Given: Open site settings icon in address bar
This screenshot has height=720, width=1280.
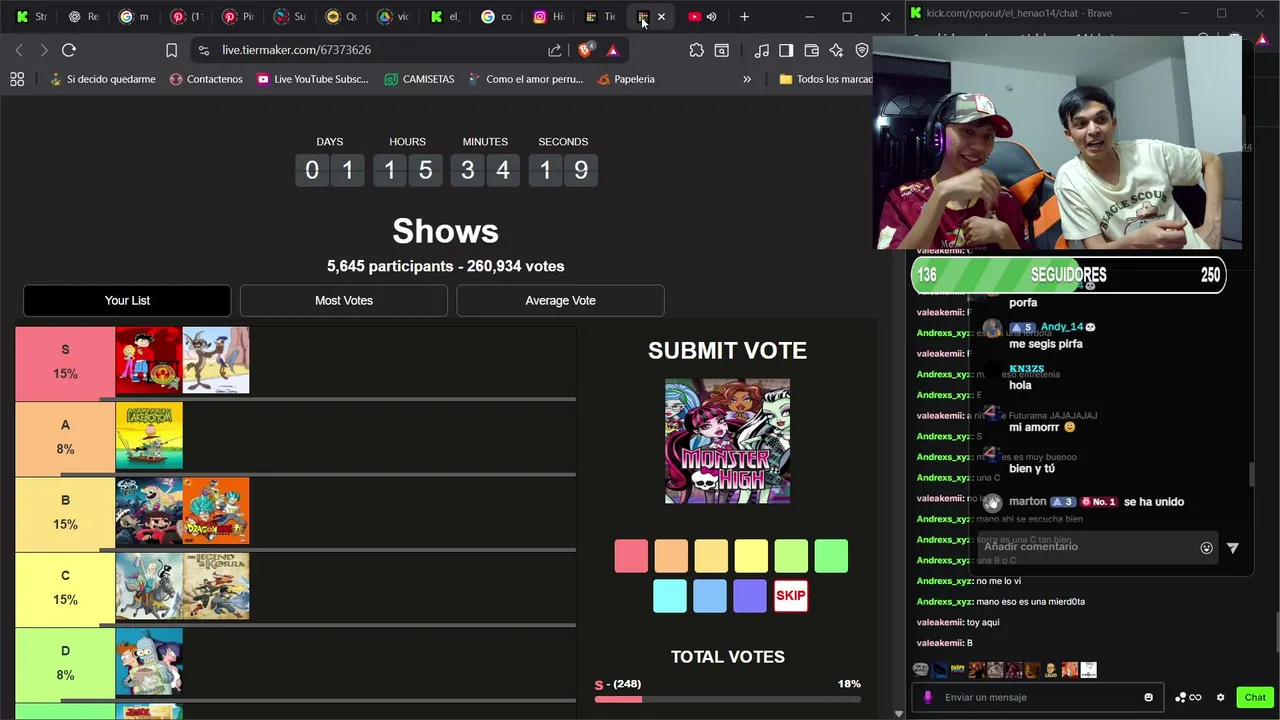Looking at the screenshot, I should tap(204, 50).
